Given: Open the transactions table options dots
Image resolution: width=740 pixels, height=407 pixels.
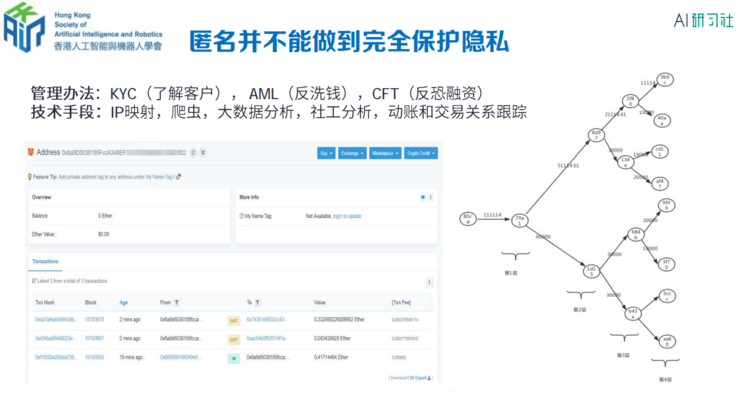Looking at the screenshot, I should 430,283.
